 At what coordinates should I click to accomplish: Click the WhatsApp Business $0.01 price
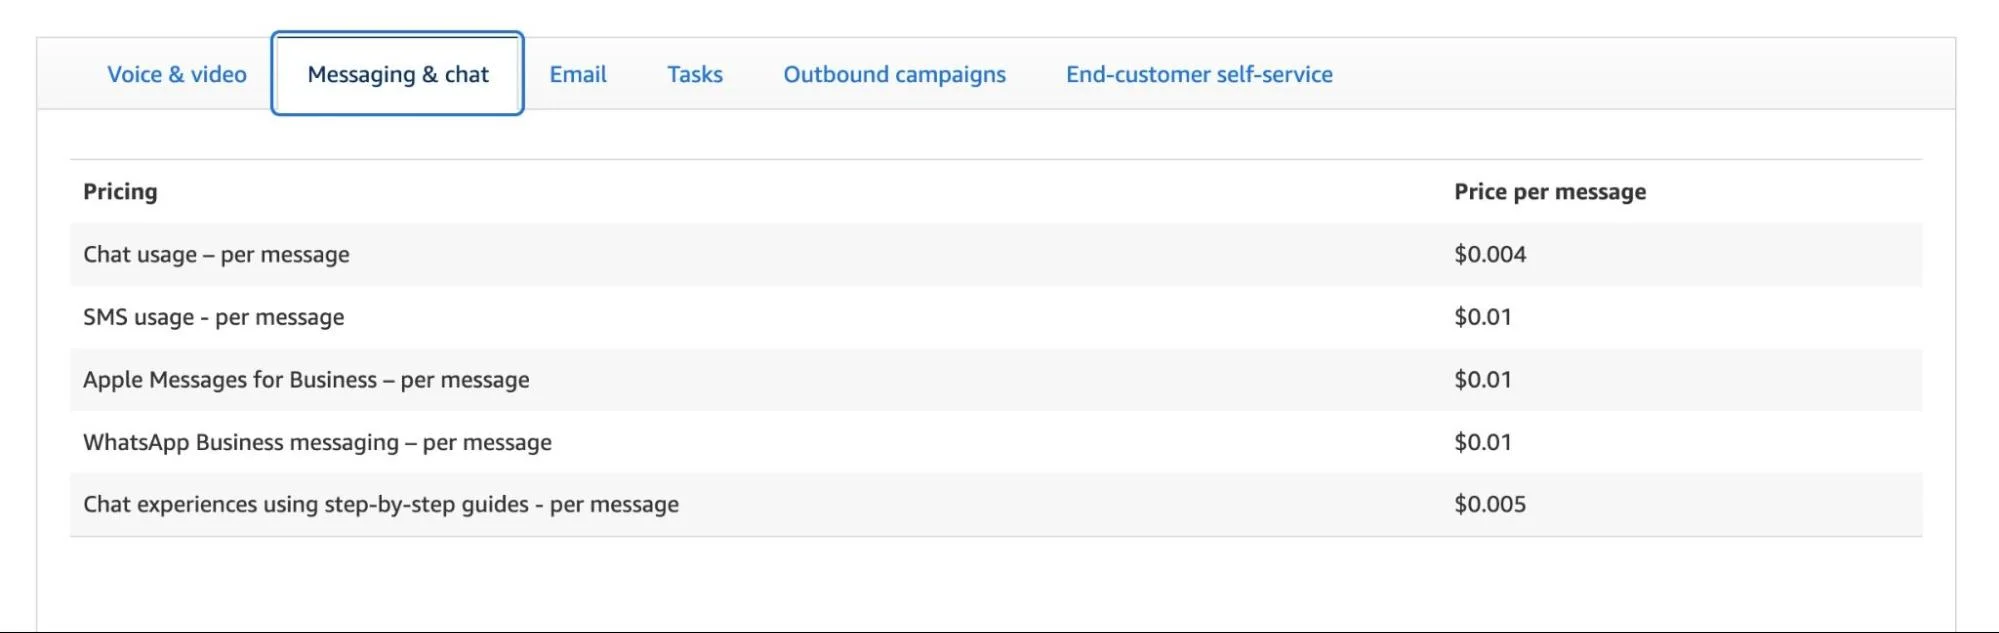1482,443
